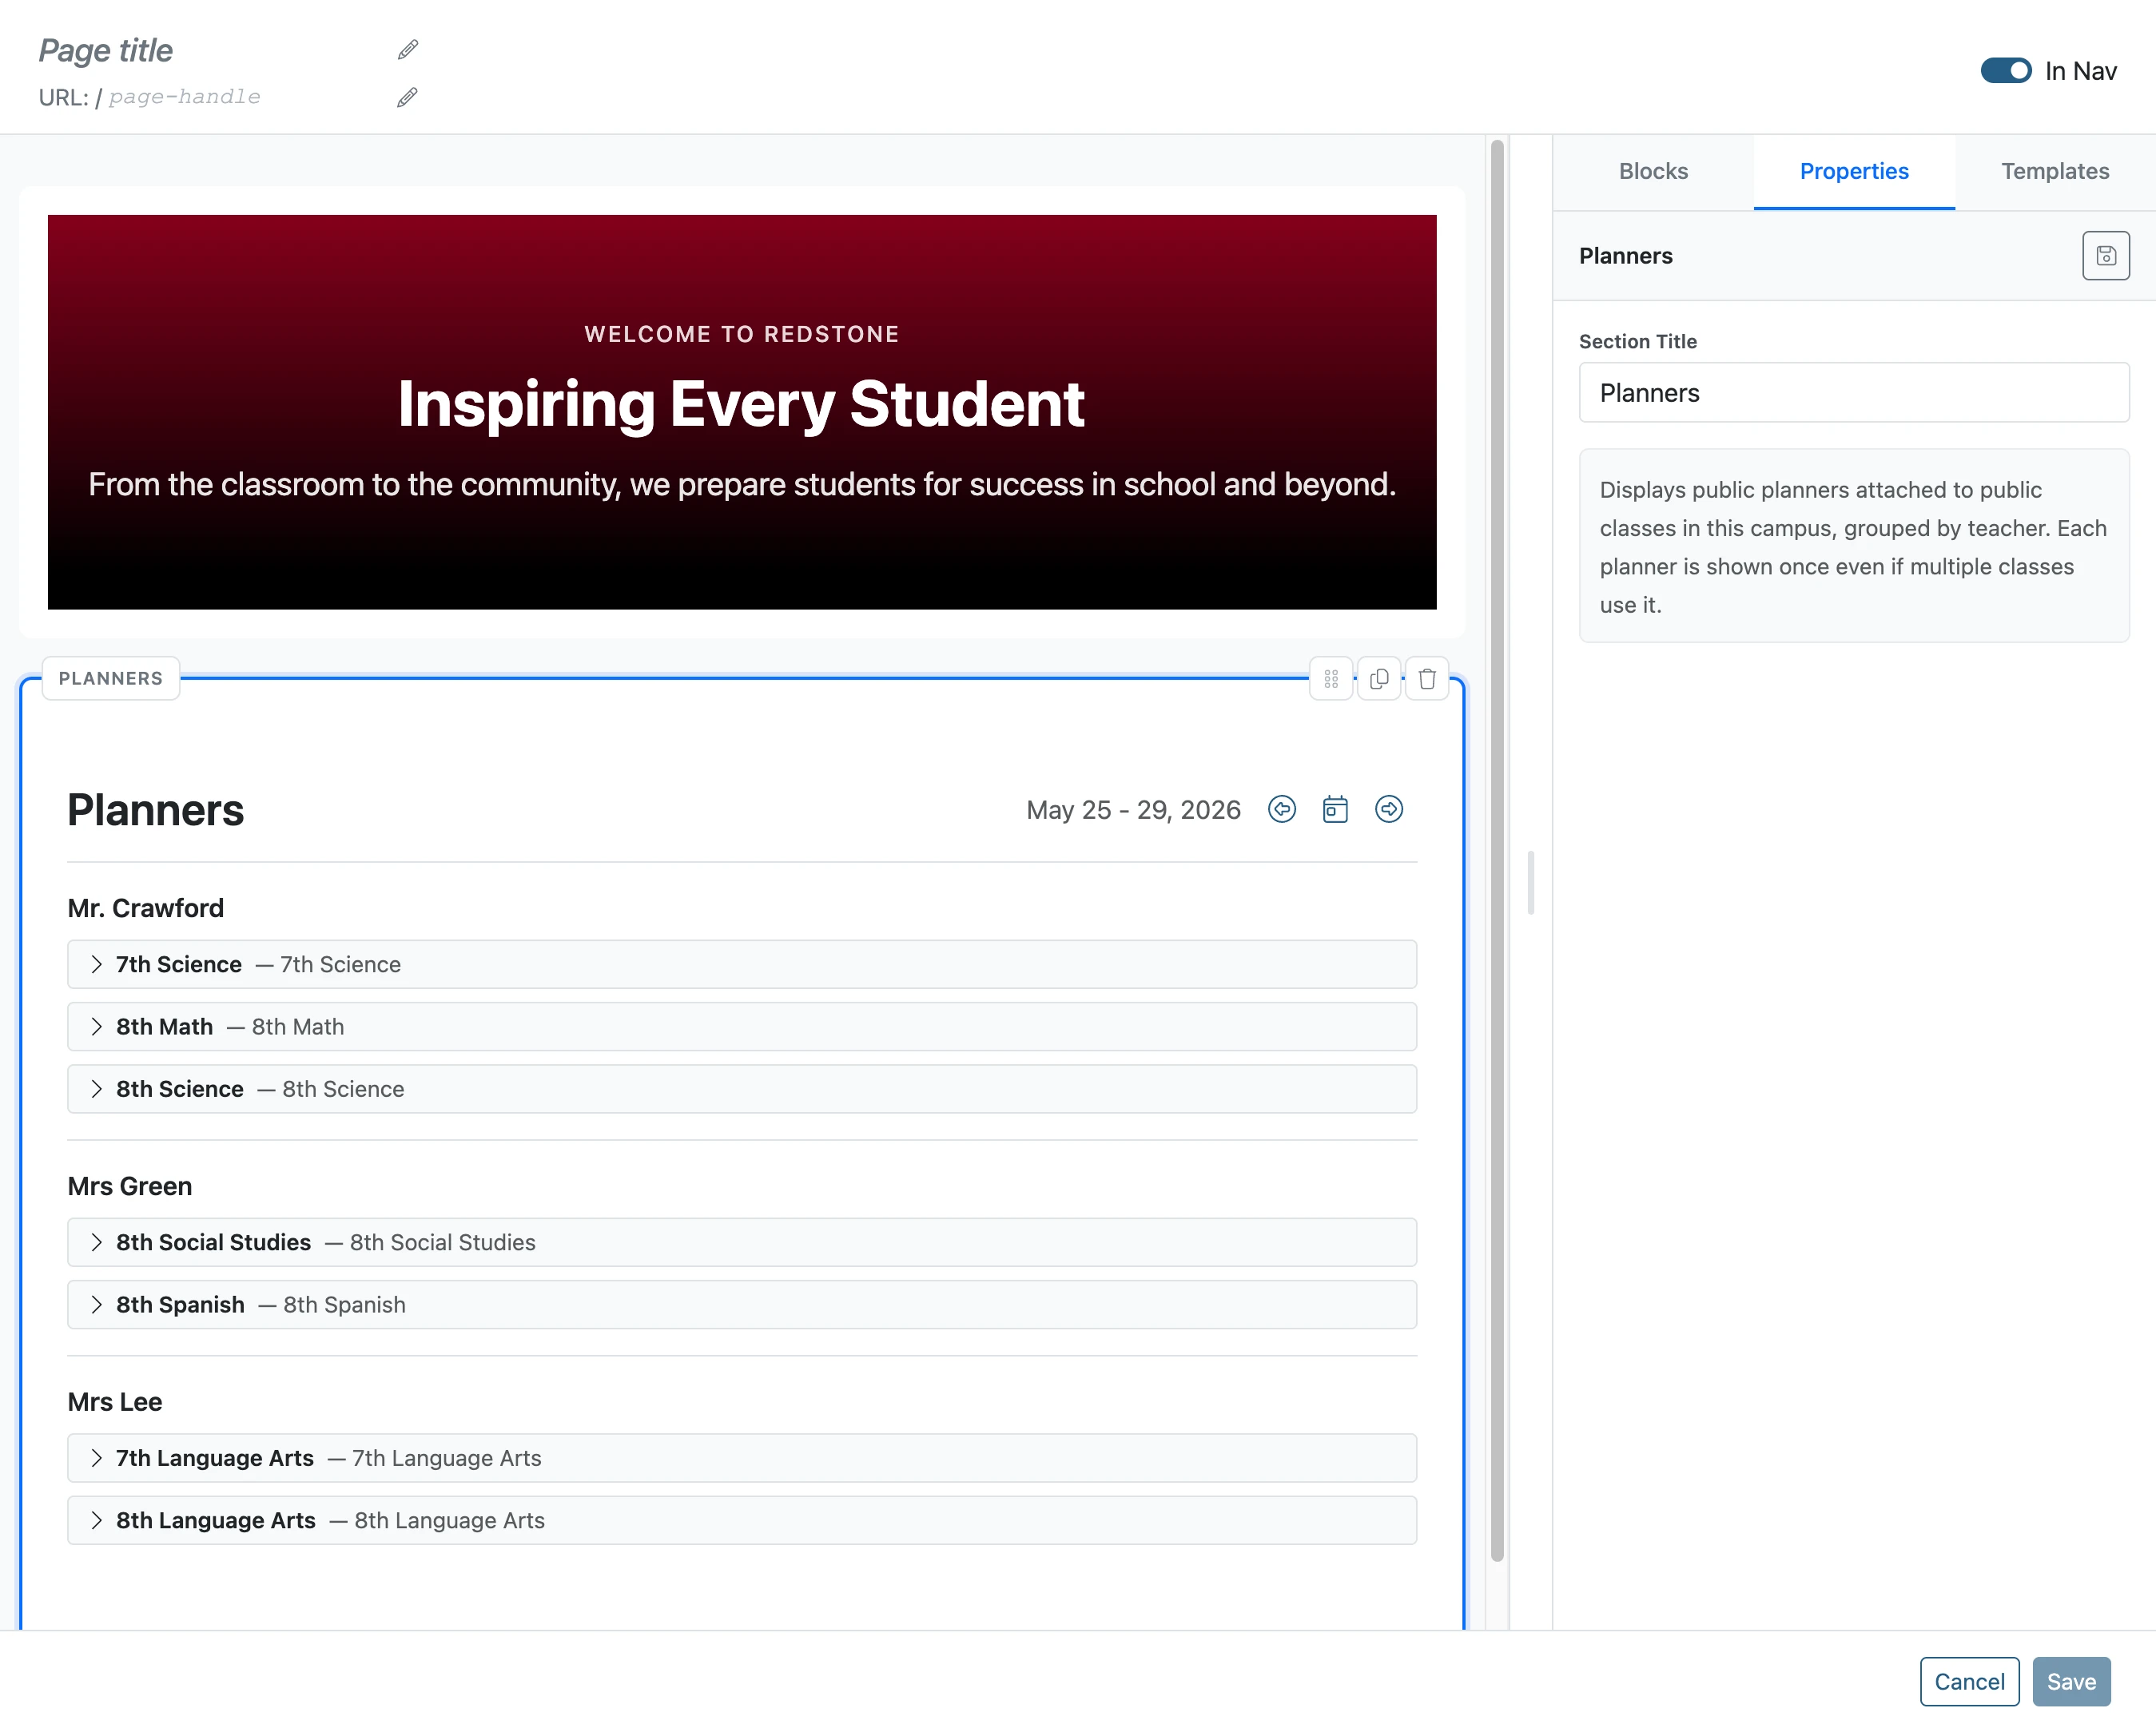Go to previous week in Planners

[1282, 809]
